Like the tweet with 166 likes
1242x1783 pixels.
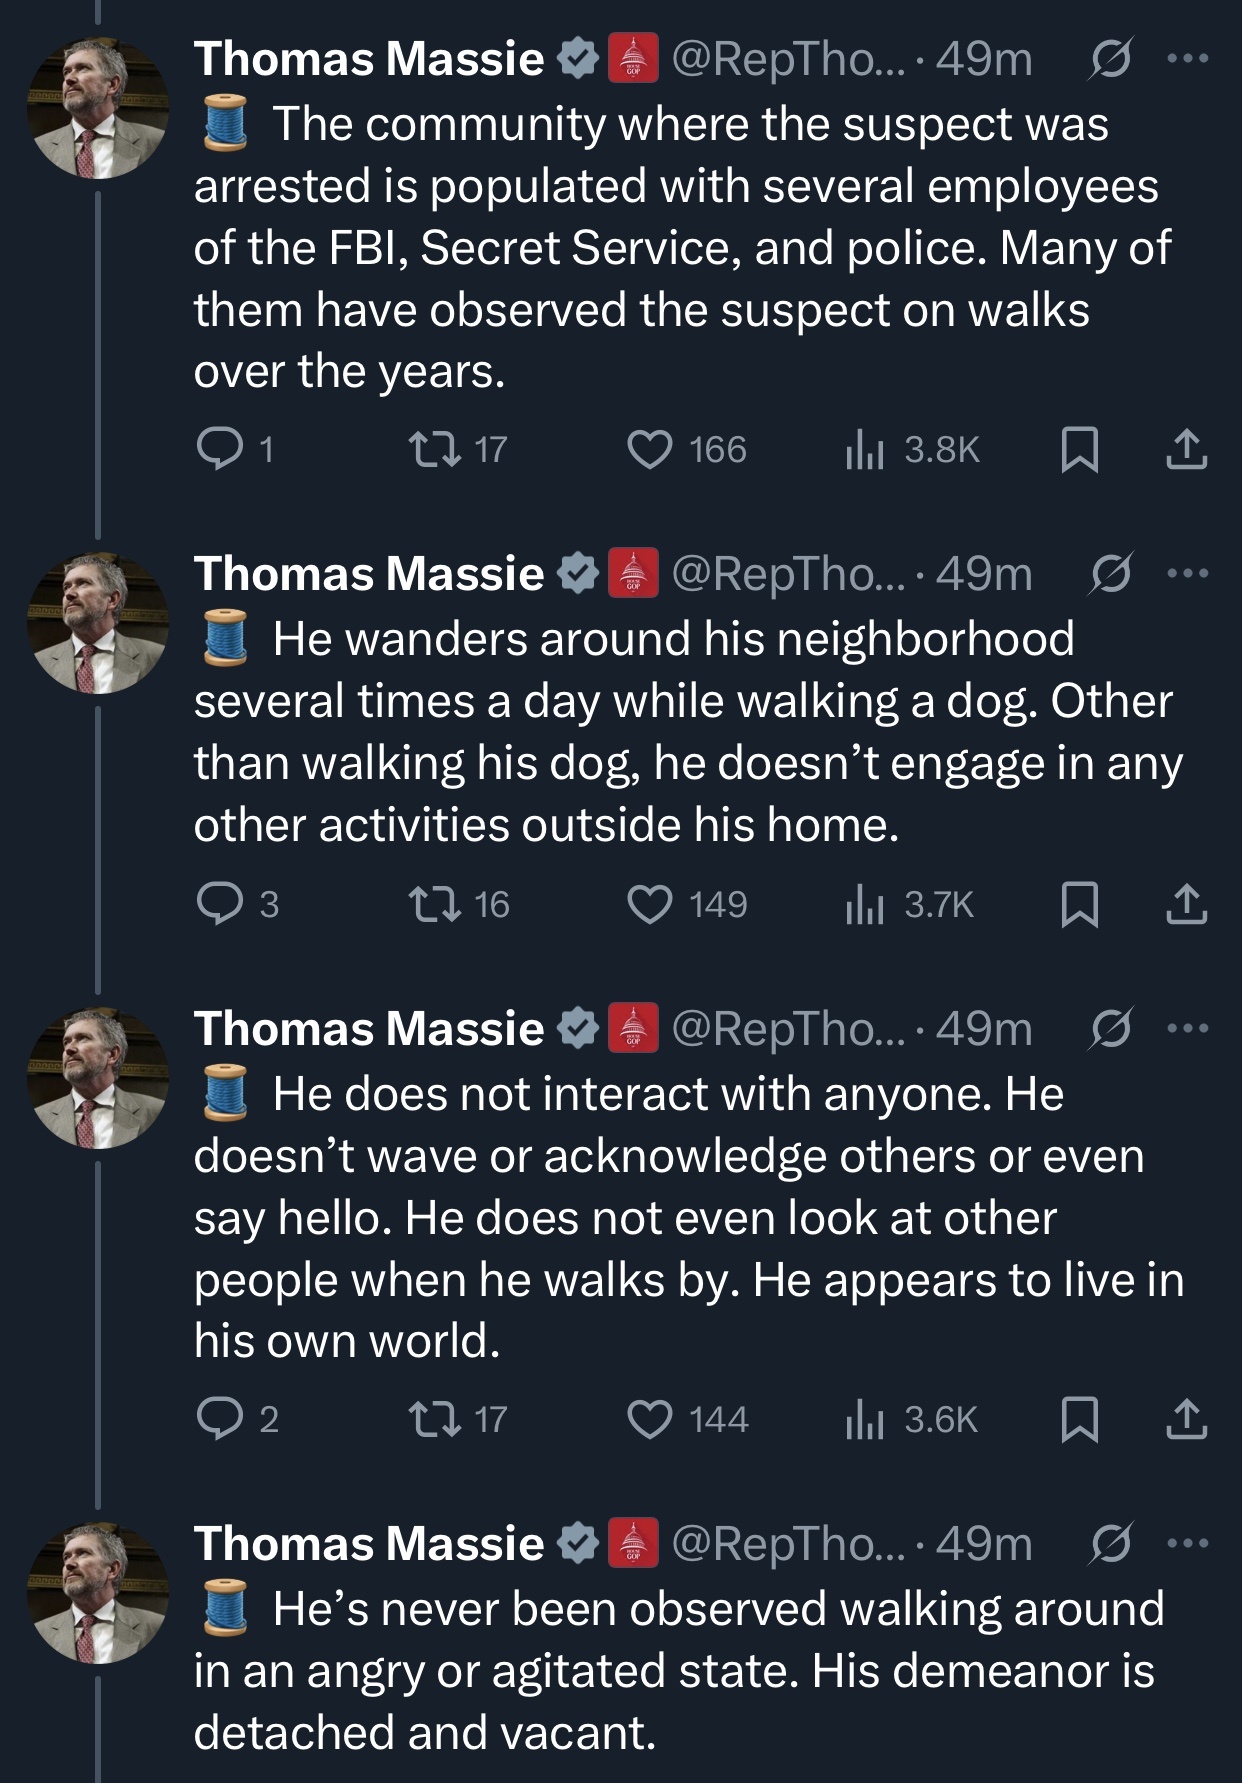pyautogui.click(x=650, y=449)
